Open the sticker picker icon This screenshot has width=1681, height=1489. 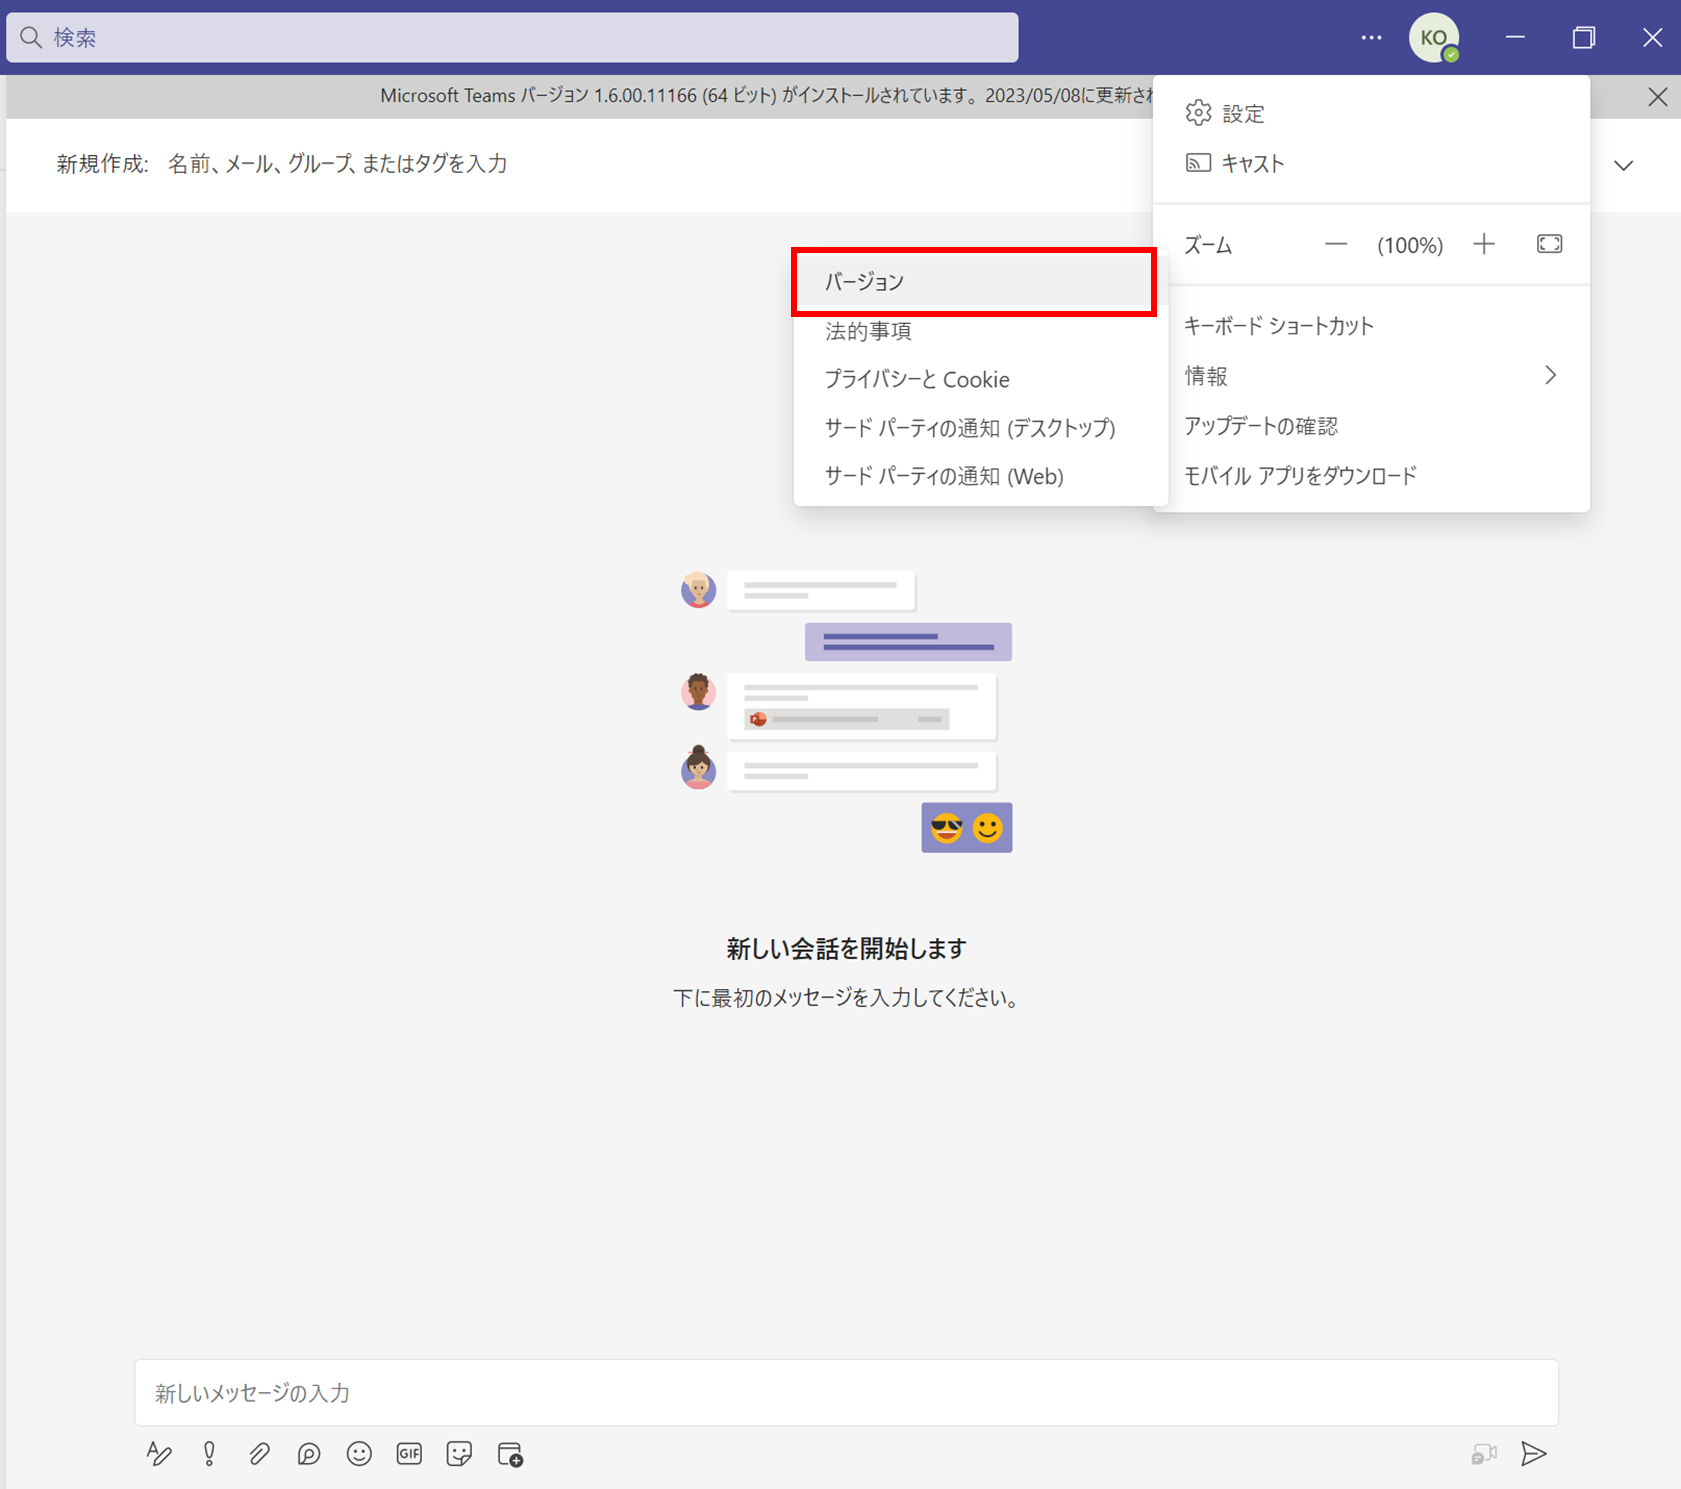(x=459, y=1453)
